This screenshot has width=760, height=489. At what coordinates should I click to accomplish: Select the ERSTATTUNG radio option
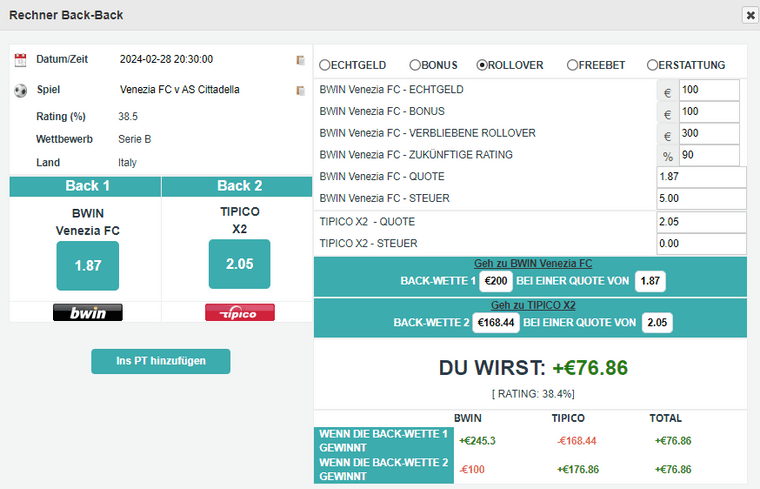(652, 65)
